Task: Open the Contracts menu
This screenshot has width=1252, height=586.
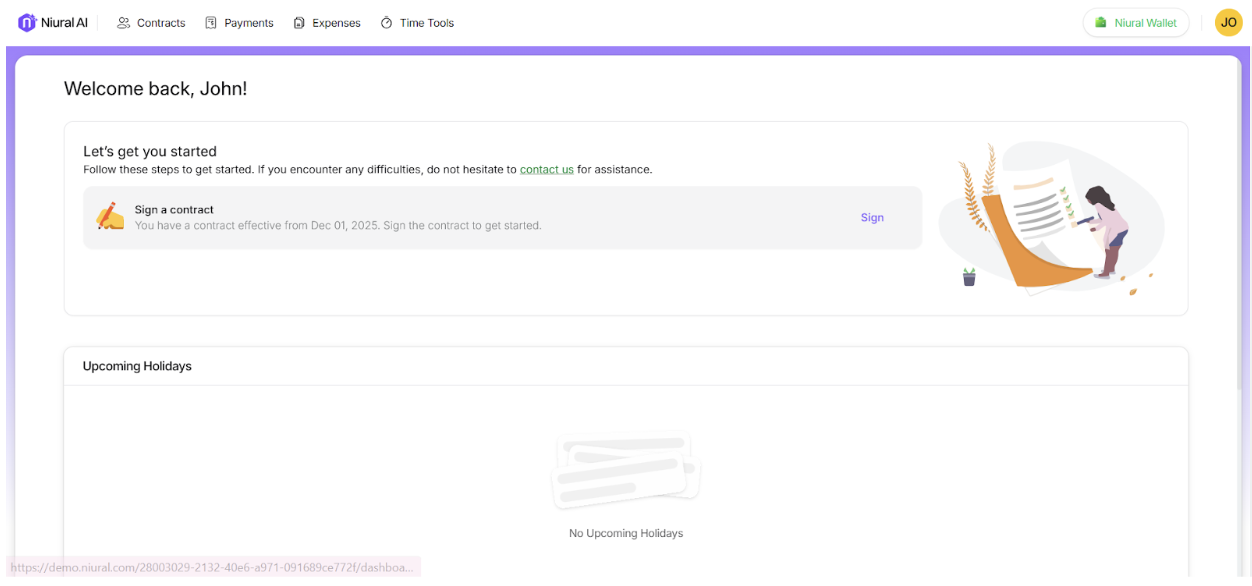Action: point(151,23)
